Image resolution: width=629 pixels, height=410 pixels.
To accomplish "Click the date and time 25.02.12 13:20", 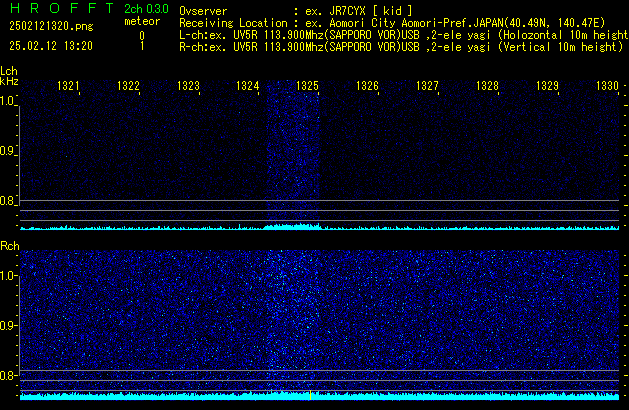I will (51, 46).
